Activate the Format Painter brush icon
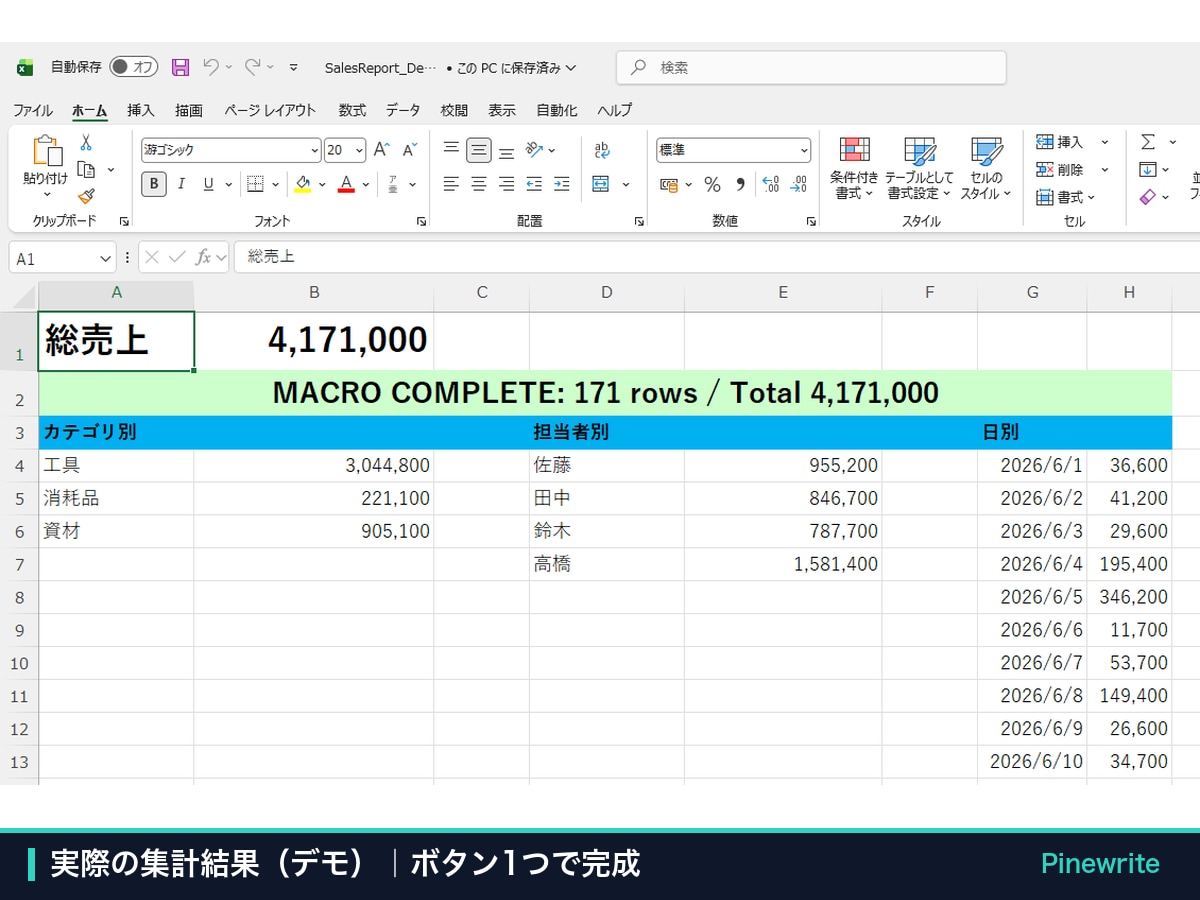1200x900 pixels. [x=86, y=196]
